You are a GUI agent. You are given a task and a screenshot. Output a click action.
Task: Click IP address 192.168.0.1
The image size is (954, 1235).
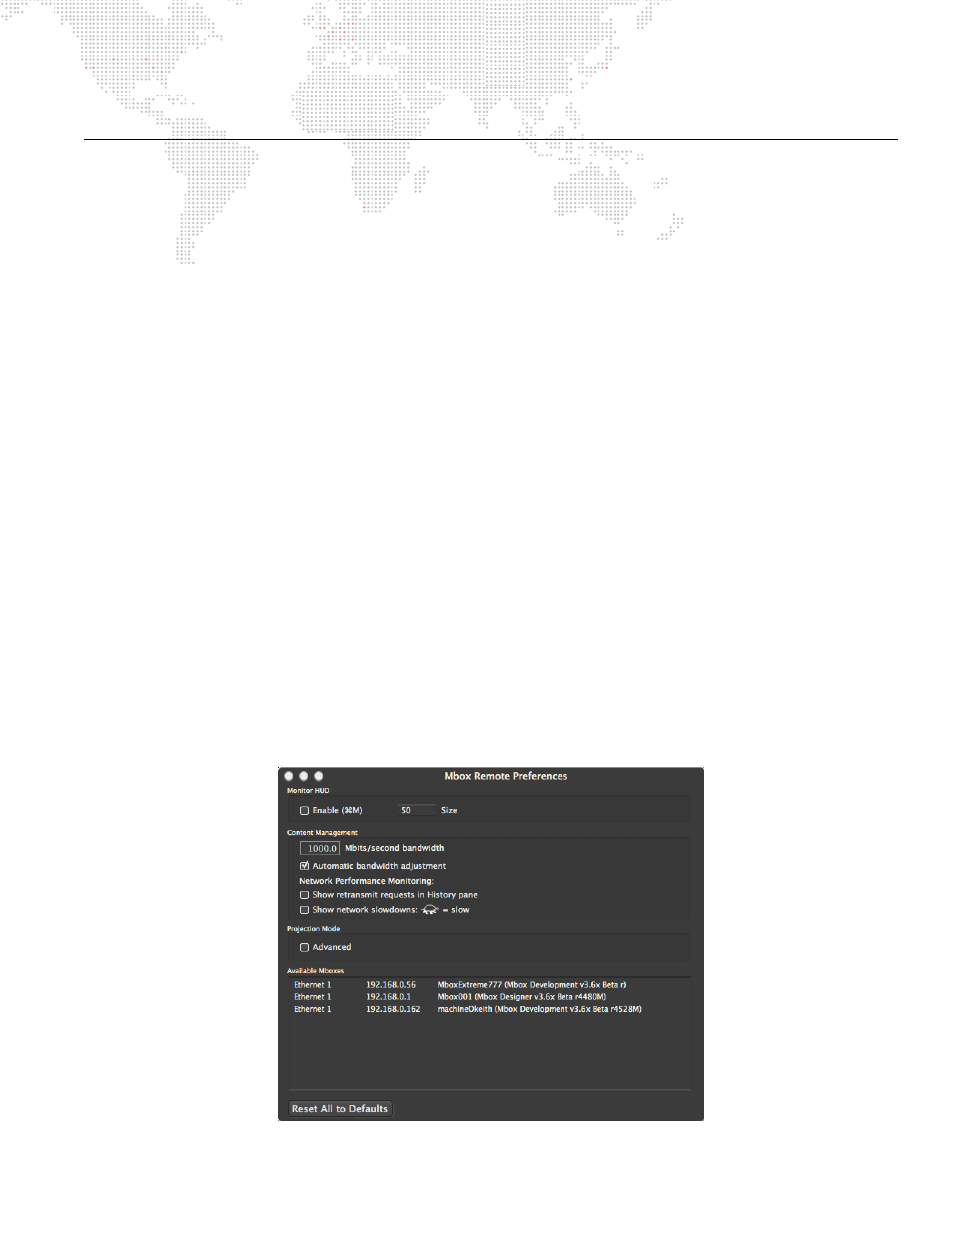coord(388,997)
